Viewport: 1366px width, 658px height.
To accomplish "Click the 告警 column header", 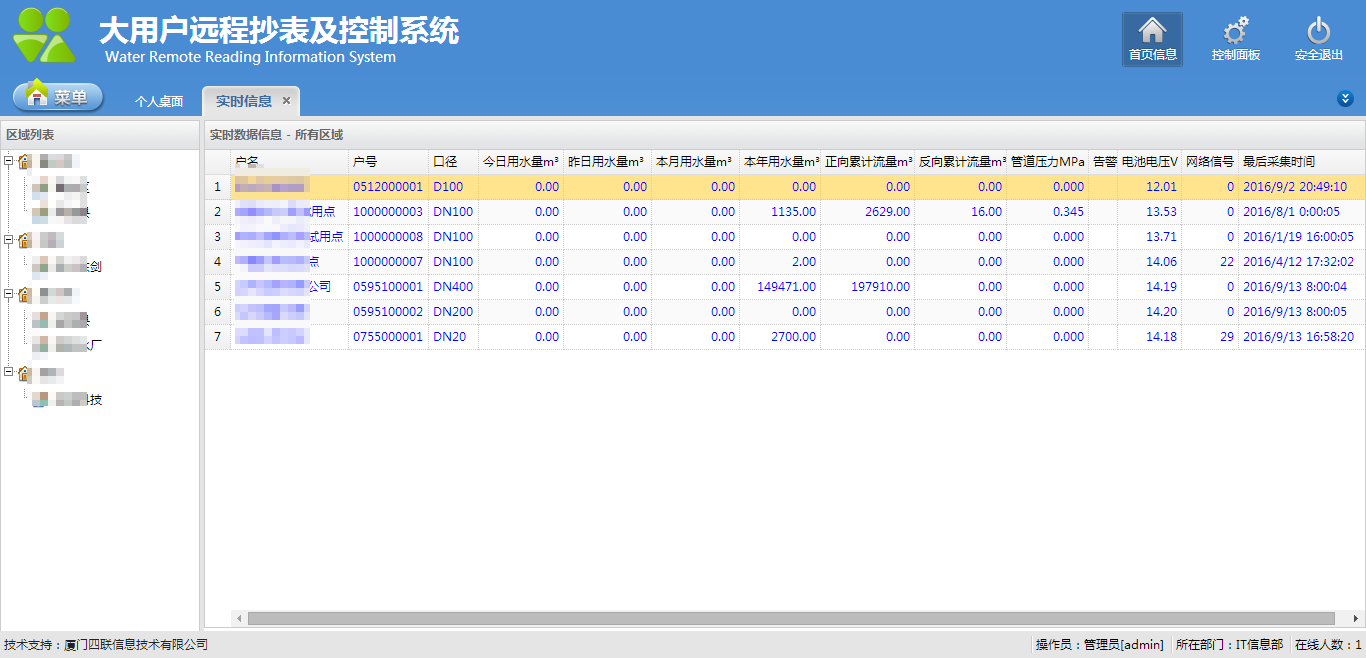I will pos(1104,162).
